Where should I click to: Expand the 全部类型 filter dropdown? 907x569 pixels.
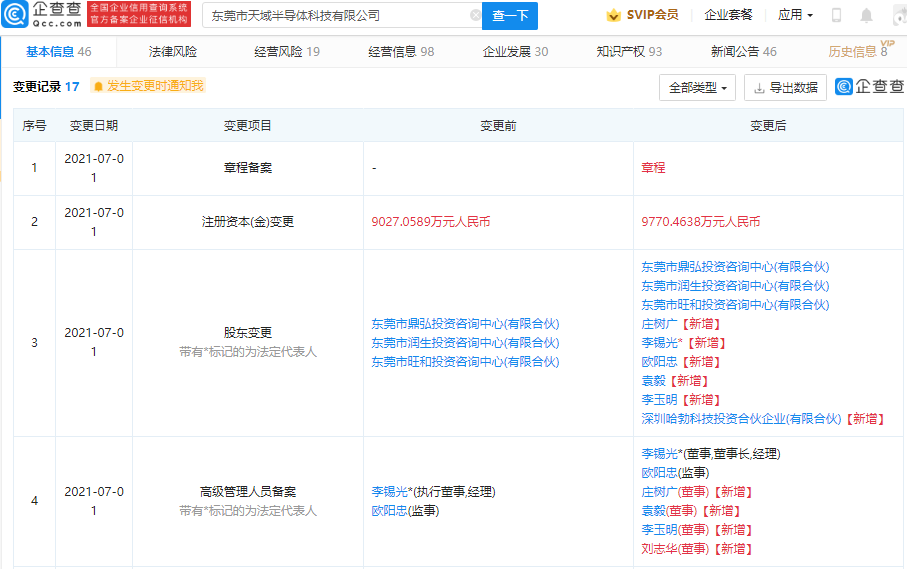coord(697,88)
